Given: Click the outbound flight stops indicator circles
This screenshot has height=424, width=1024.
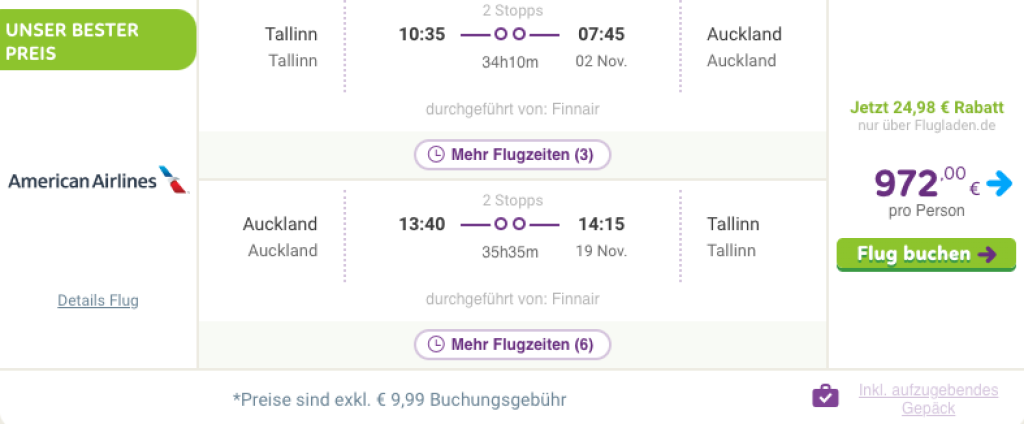Looking at the screenshot, I should (509, 34).
